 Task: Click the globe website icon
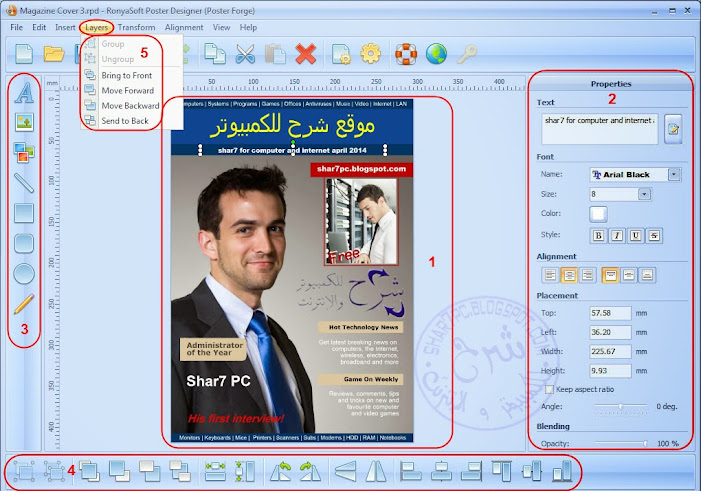coord(436,54)
